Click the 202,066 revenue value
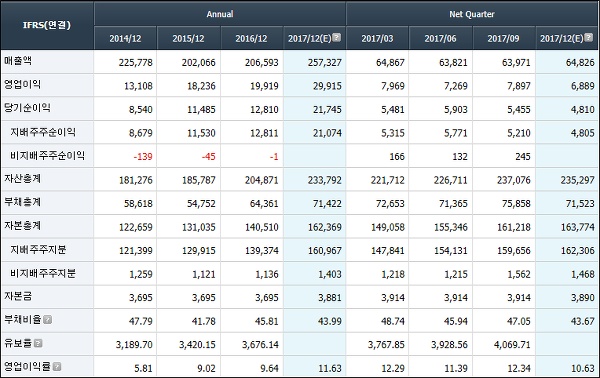This screenshot has width=600, height=378. [x=199, y=62]
